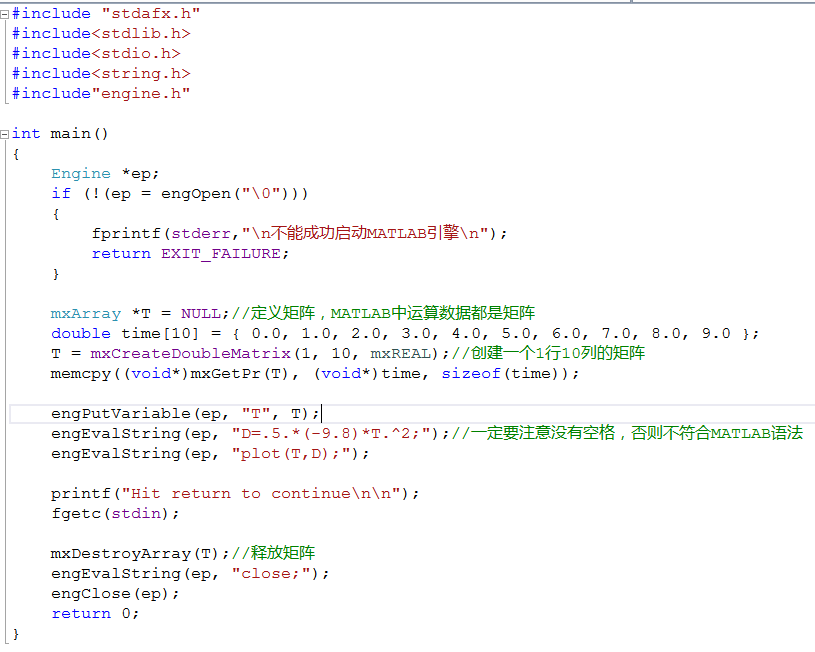Click on the #include<string.h> line

[101, 74]
